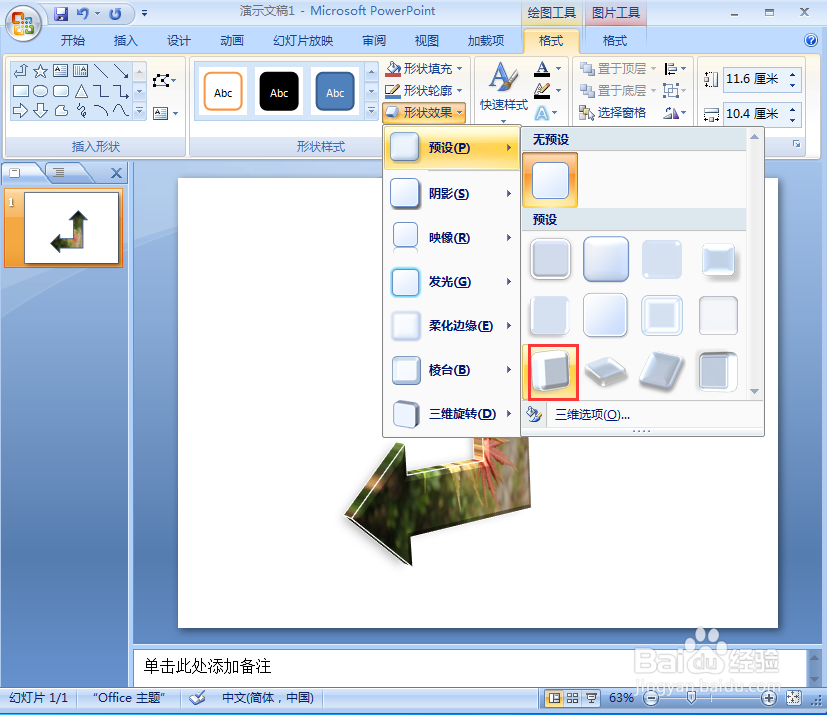Switch to the outline pane tab
827x715 pixels.
(x=59, y=172)
